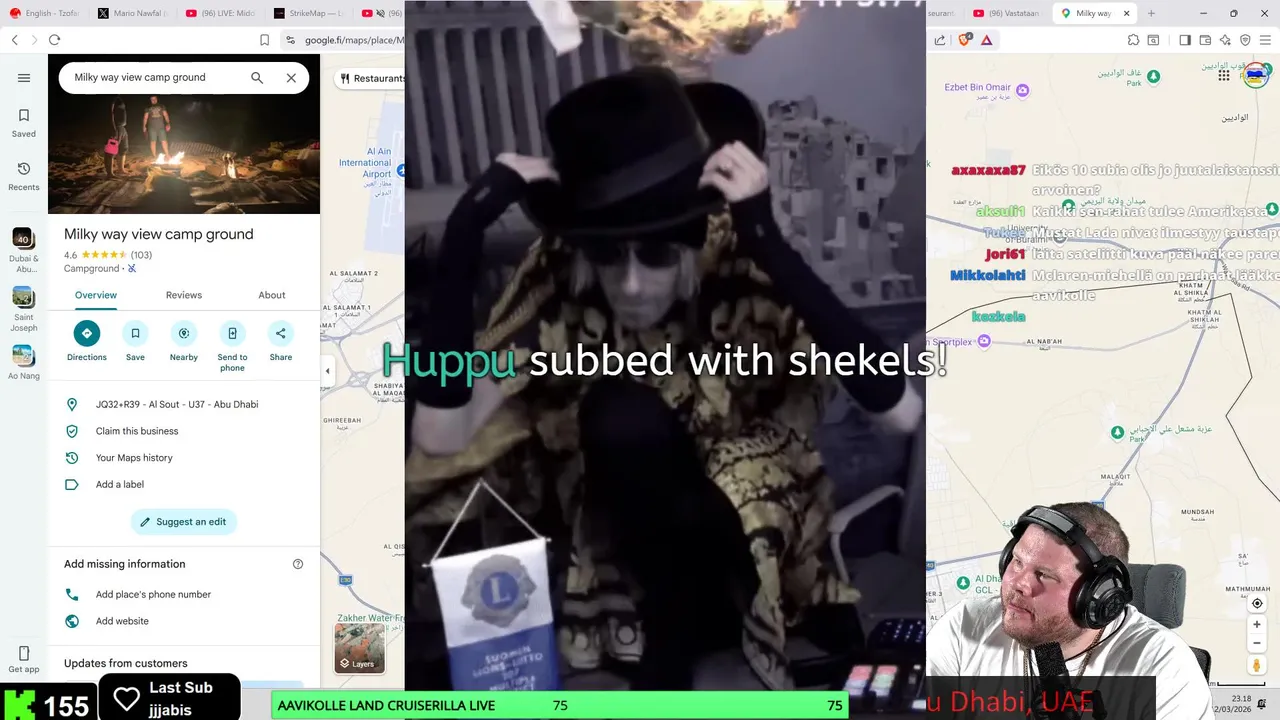This screenshot has height=720, width=1280.
Task: Share the place via Share icon
Action: pyautogui.click(x=281, y=333)
